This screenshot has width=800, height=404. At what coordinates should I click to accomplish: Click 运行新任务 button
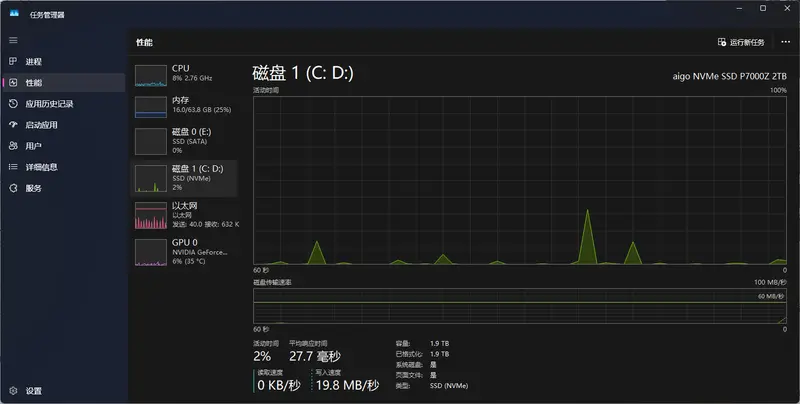click(741, 42)
